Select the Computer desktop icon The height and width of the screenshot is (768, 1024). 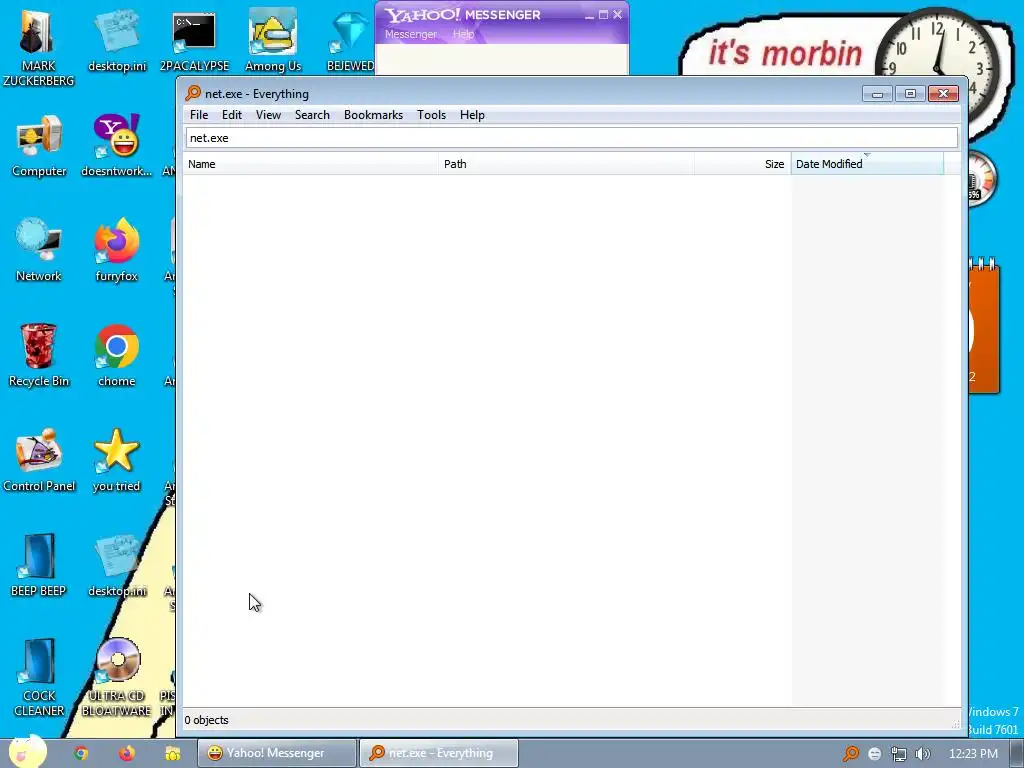tap(39, 145)
